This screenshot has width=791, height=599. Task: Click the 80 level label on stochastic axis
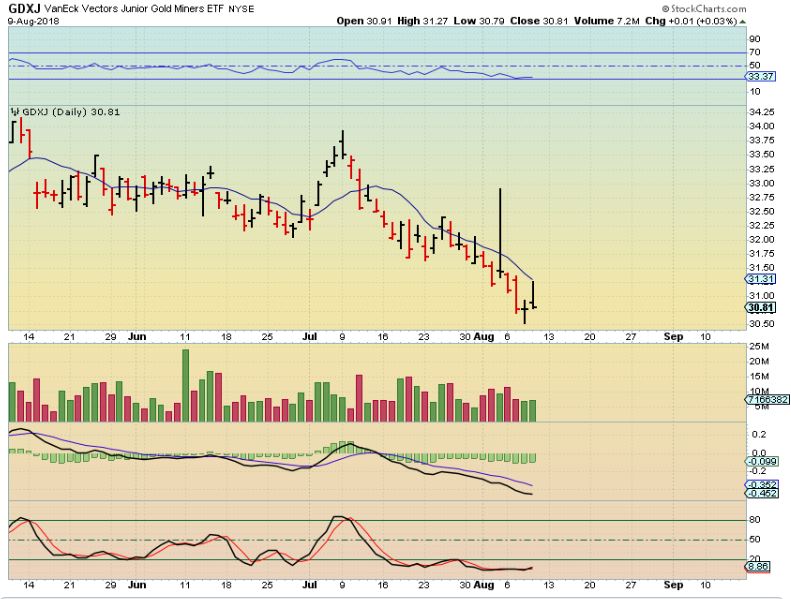click(x=755, y=519)
